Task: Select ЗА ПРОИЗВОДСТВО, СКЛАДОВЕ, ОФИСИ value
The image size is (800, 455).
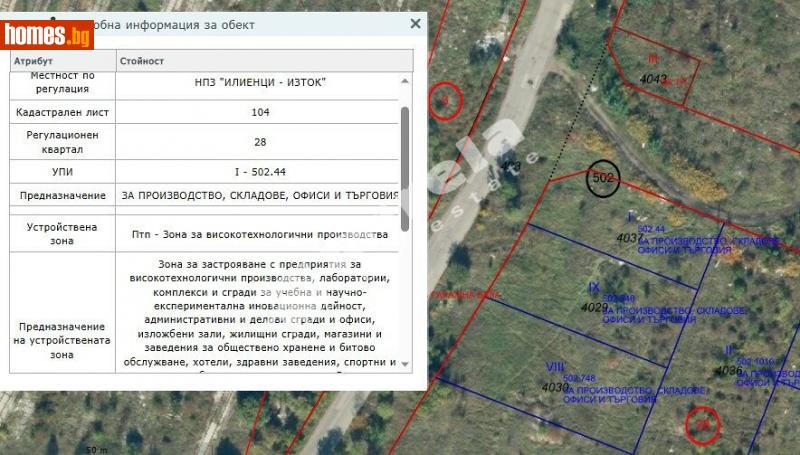Action: (x=260, y=195)
